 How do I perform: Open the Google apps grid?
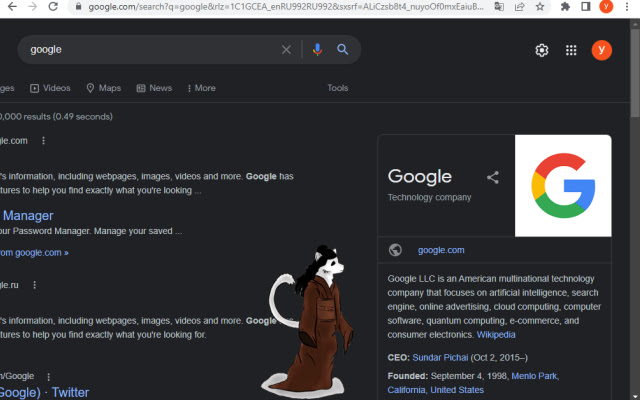571,50
